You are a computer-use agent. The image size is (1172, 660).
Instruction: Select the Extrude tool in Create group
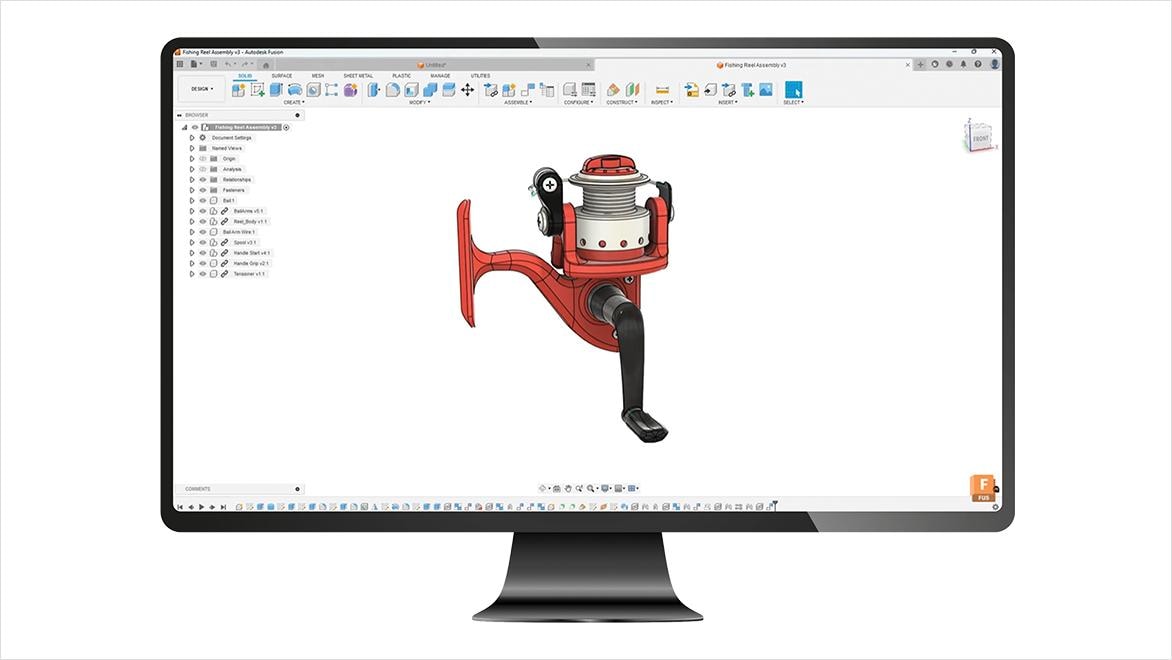pos(276,90)
